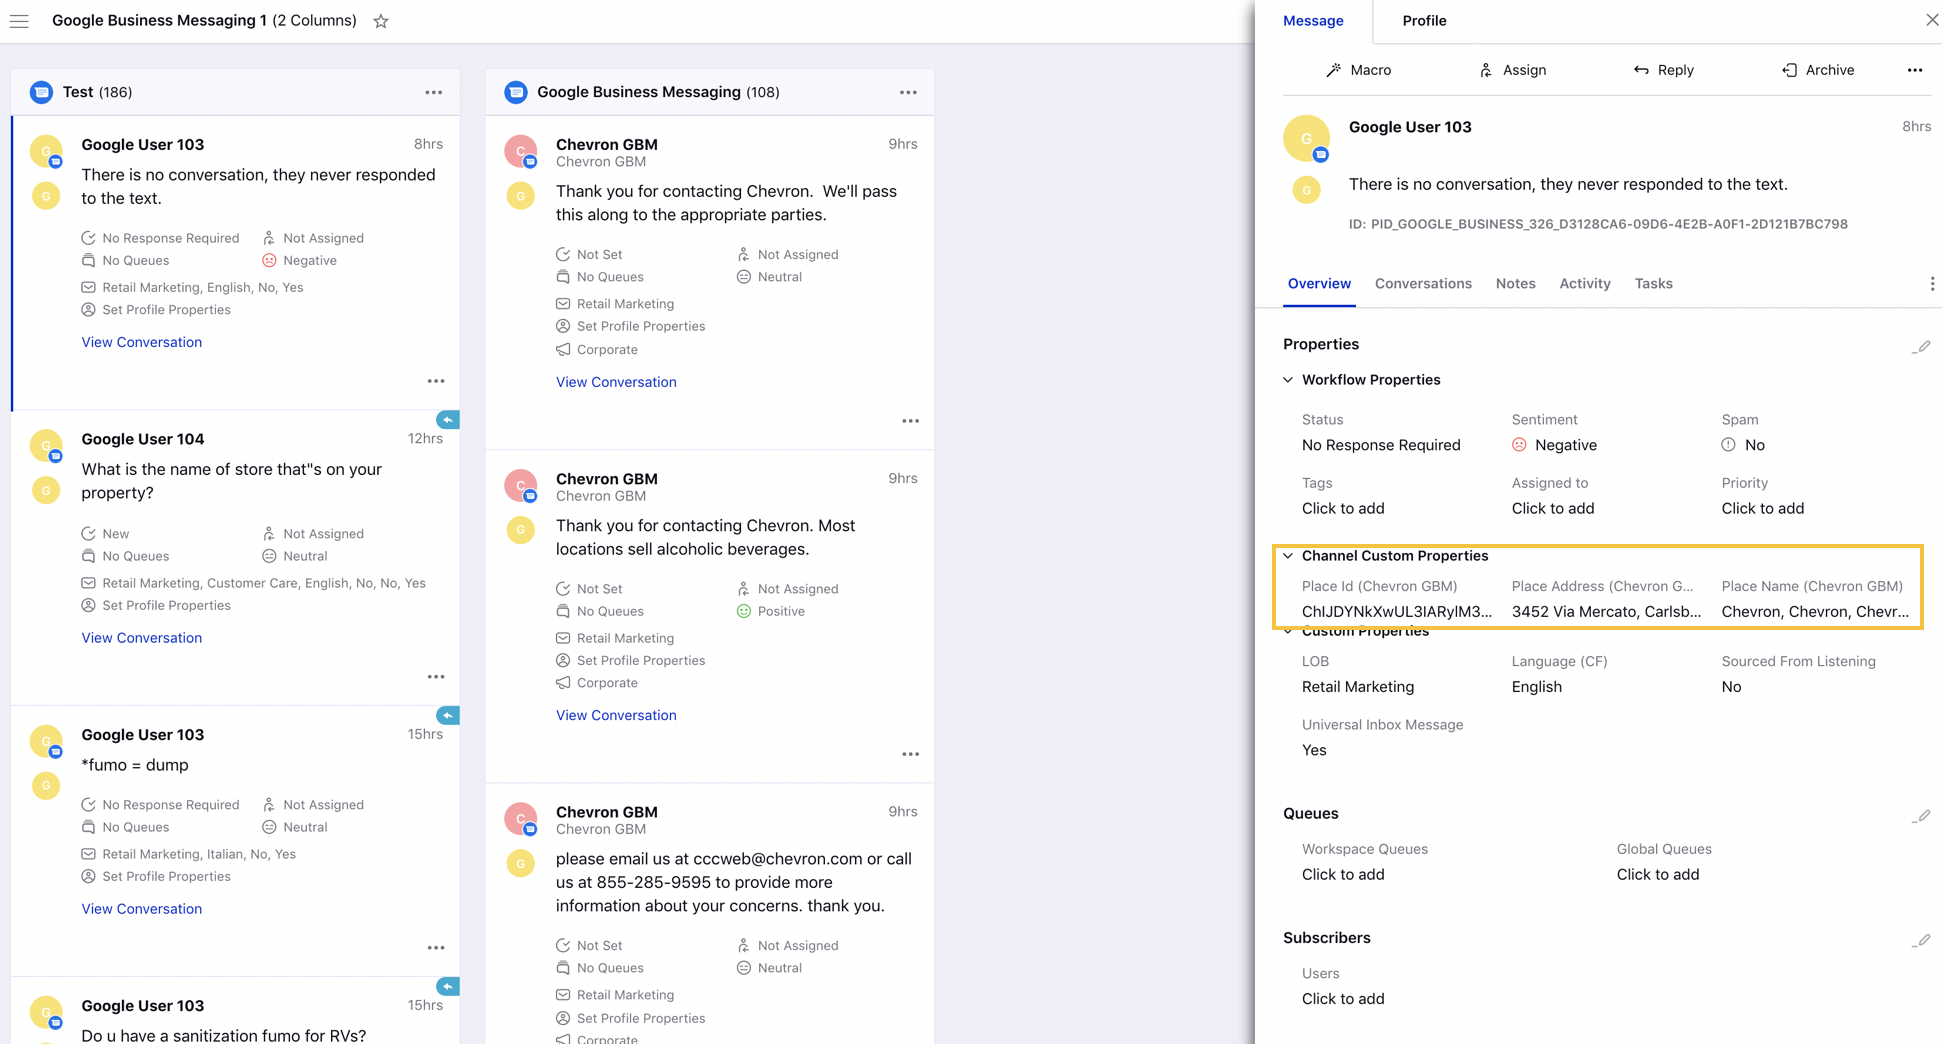View Conversation for first Chevron GBM message

click(x=616, y=382)
